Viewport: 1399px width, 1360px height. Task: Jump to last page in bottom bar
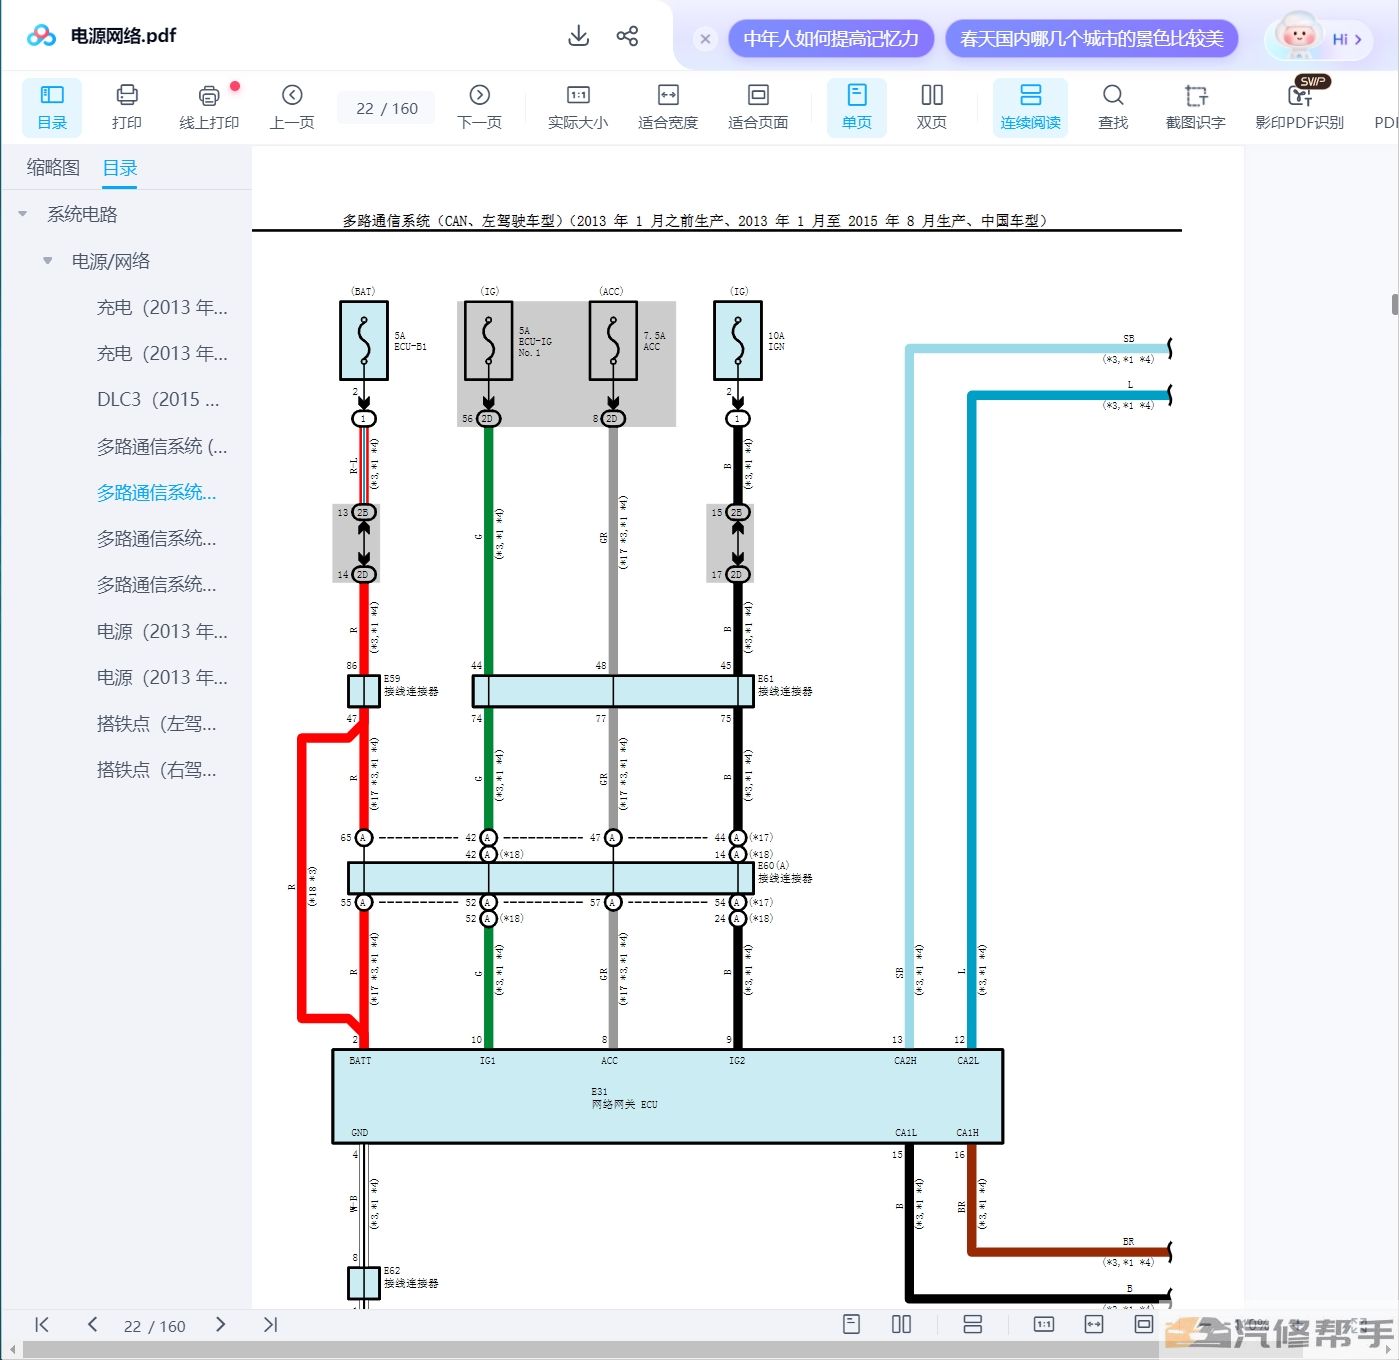pyautogui.click(x=270, y=1325)
